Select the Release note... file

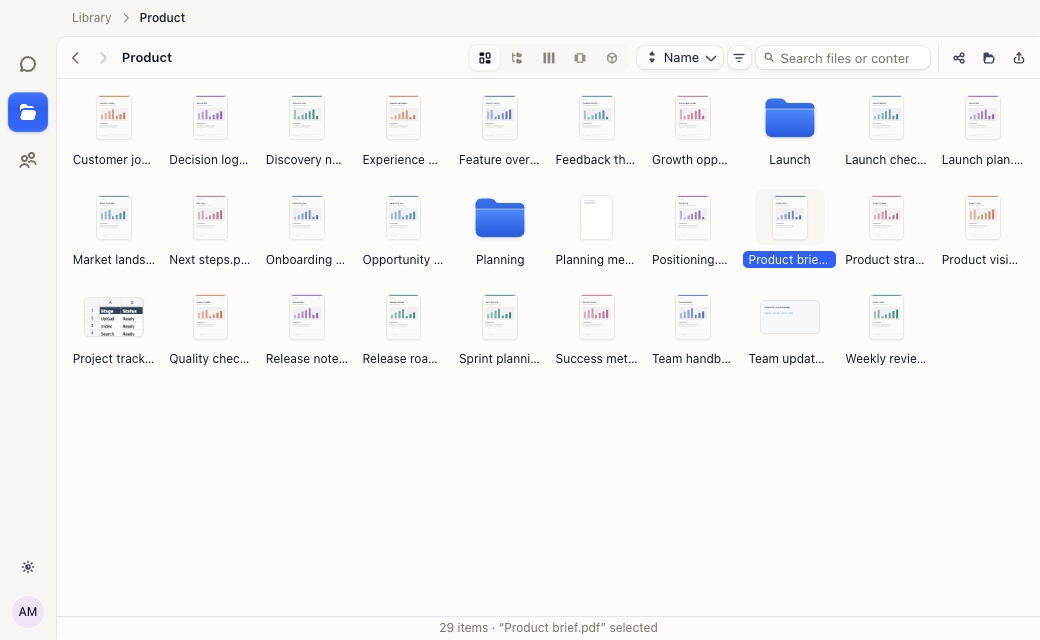point(306,330)
